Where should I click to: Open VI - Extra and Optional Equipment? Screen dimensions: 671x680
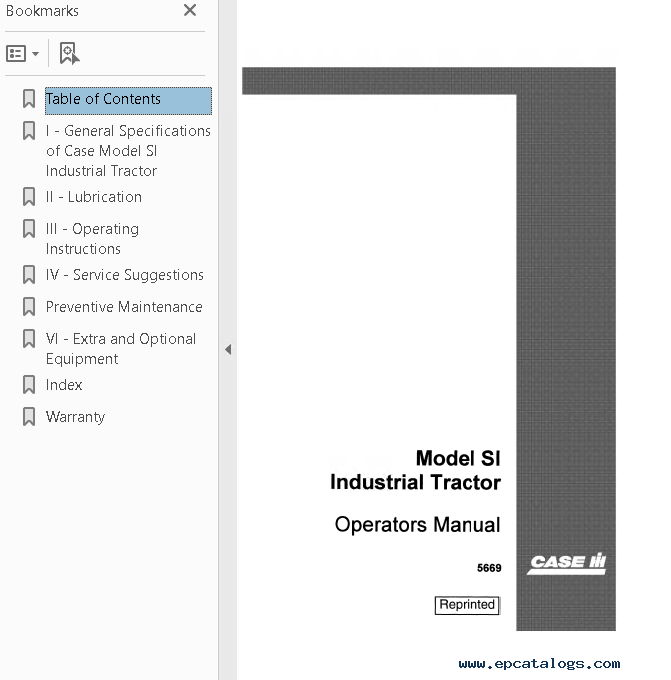pyautogui.click(x=121, y=349)
